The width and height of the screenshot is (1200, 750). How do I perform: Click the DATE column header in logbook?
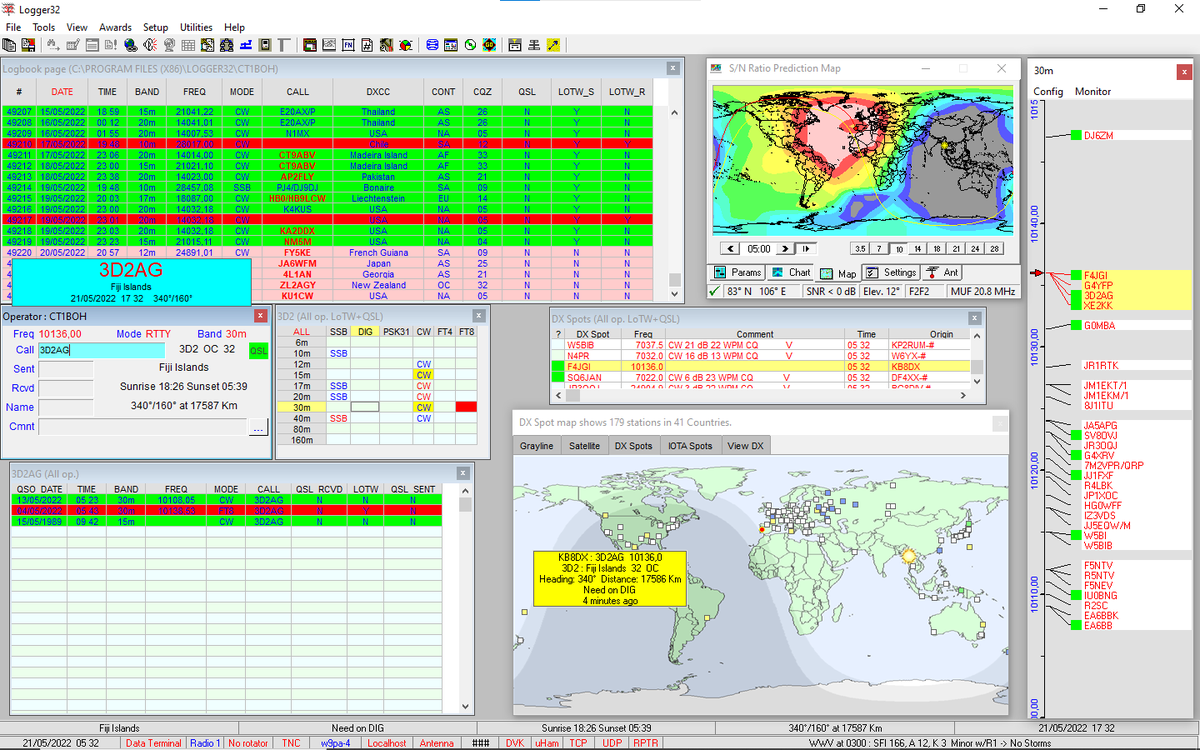[62, 91]
